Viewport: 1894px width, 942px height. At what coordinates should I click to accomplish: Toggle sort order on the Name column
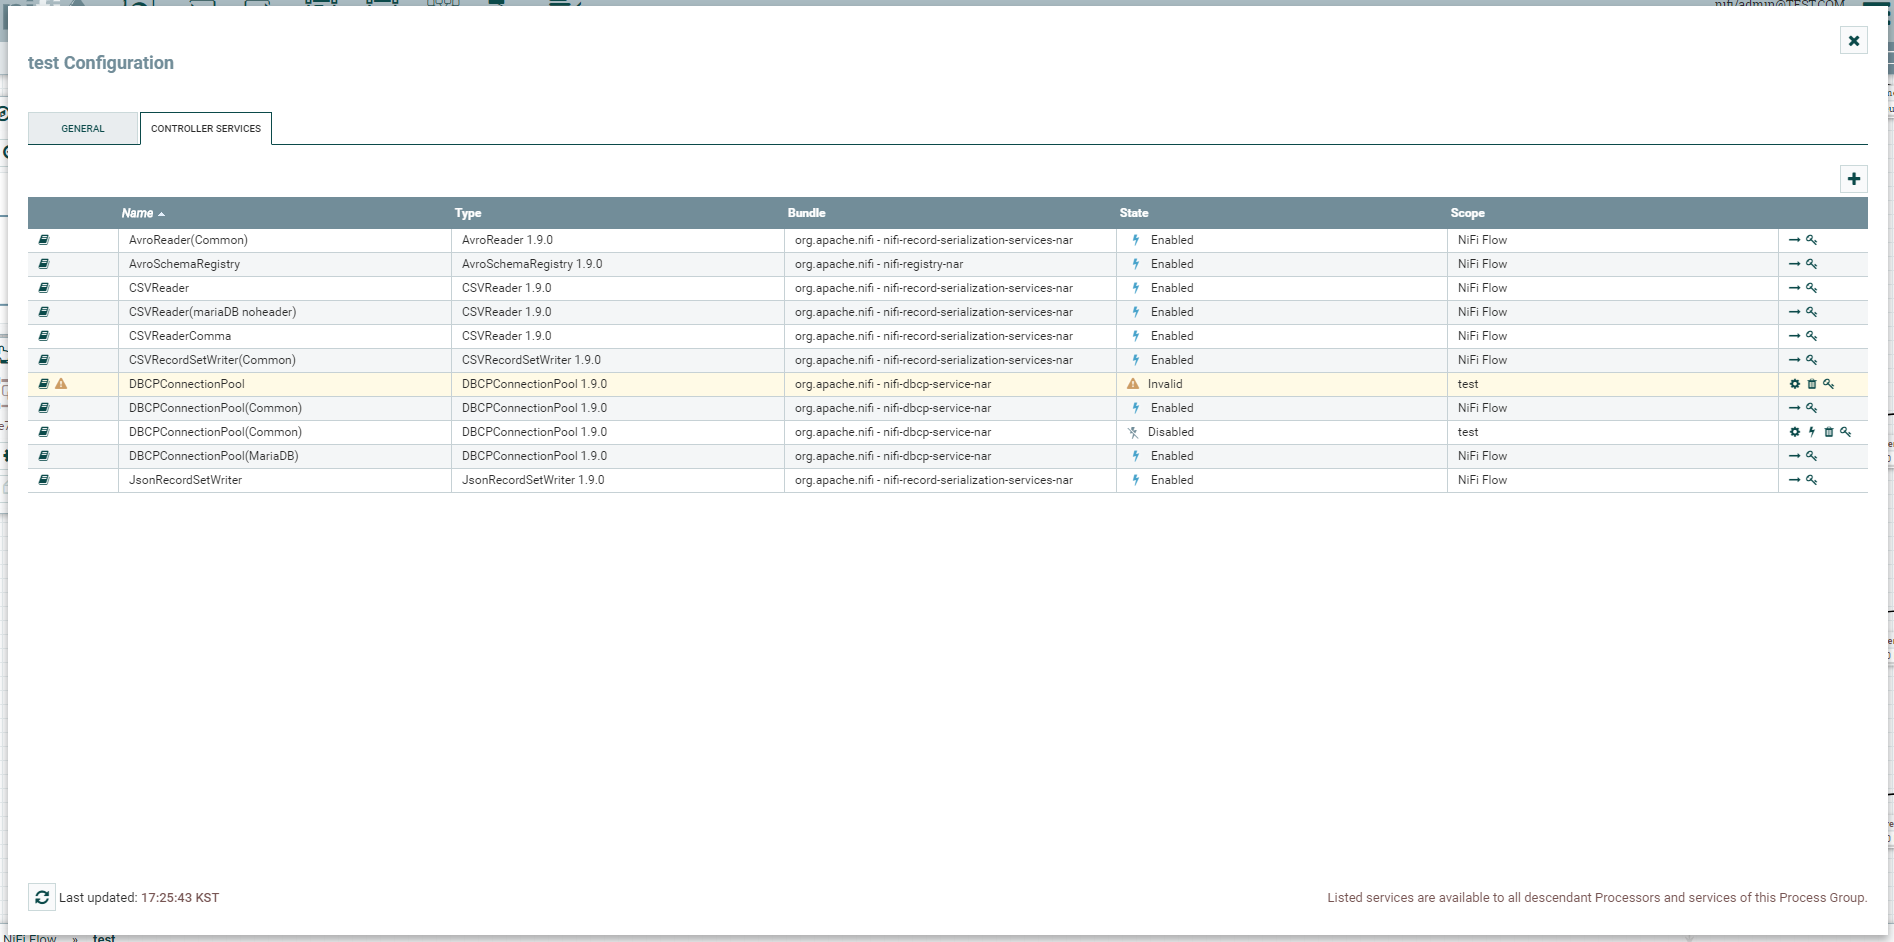point(140,213)
